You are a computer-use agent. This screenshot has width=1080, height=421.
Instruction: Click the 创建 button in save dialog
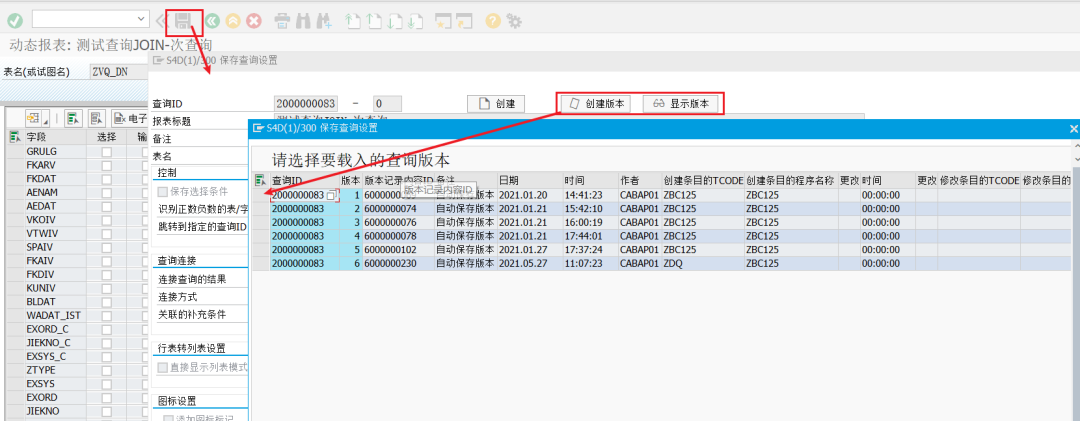point(496,104)
